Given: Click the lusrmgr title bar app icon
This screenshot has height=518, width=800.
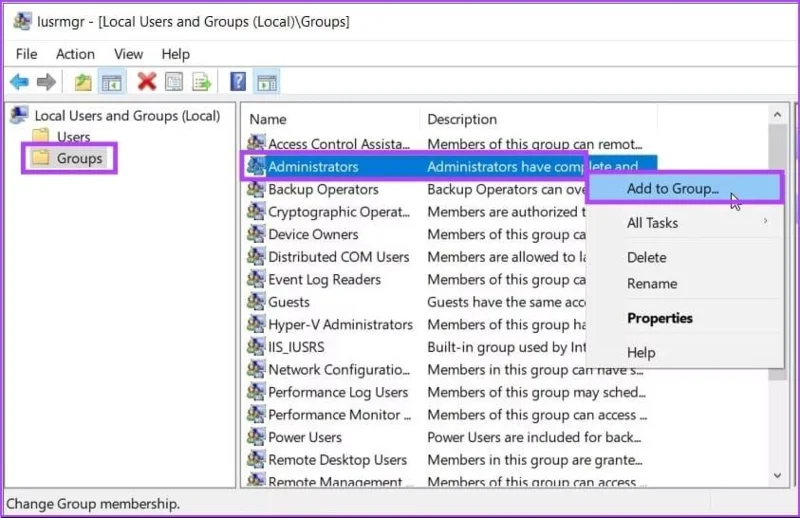Looking at the screenshot, I should 22,21.
